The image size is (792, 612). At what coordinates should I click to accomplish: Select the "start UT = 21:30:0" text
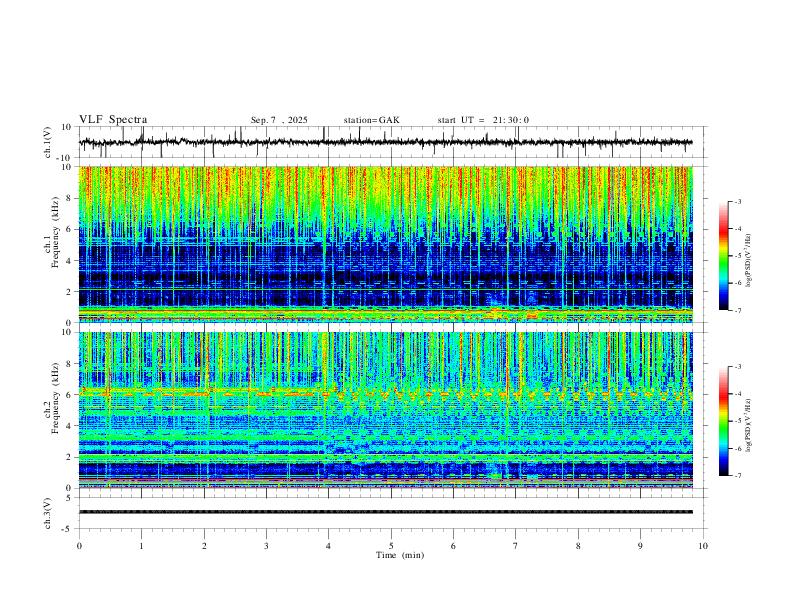(x=483, y=120)
